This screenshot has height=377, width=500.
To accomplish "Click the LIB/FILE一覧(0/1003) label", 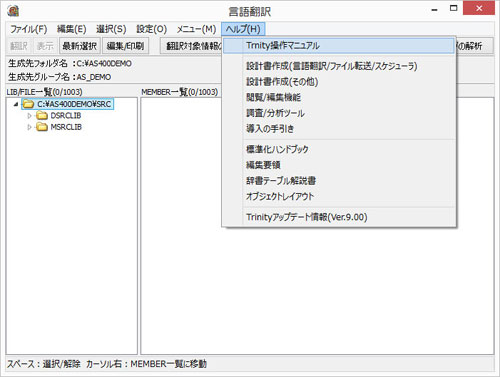I will [x=44, y=92].
